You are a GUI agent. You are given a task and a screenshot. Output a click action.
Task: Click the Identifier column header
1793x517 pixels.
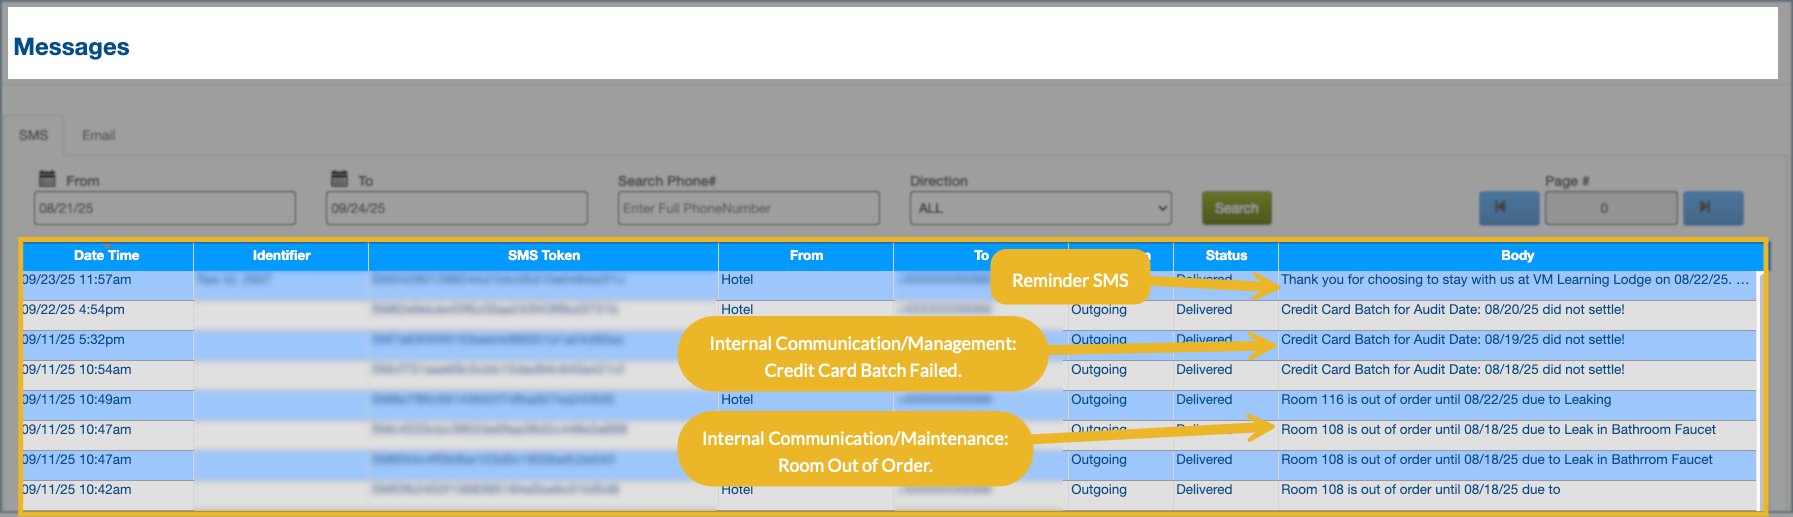[281, 256]
